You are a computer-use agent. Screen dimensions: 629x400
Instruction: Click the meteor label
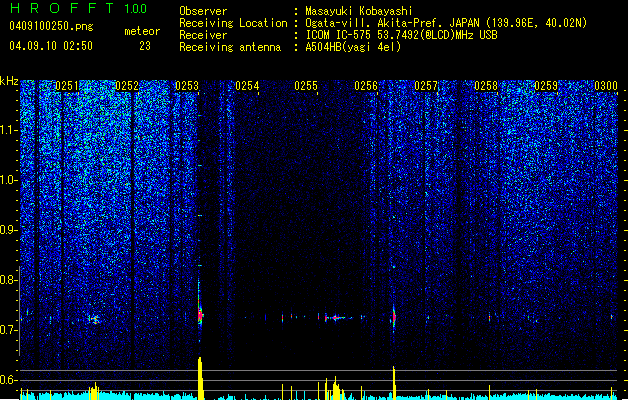(x=142, y=31)
